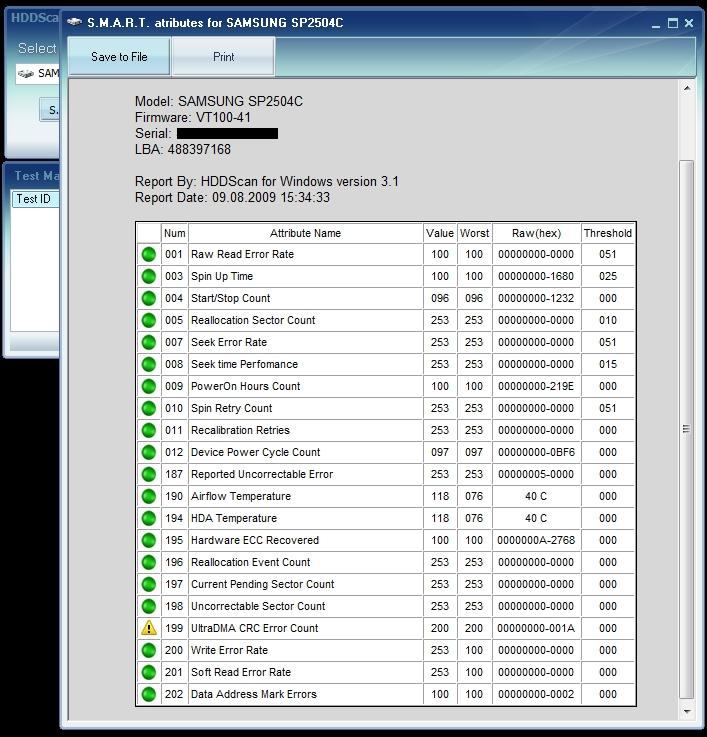
Task: Click raw value '00000000-219E'
Action: click(x=536, y=386)
